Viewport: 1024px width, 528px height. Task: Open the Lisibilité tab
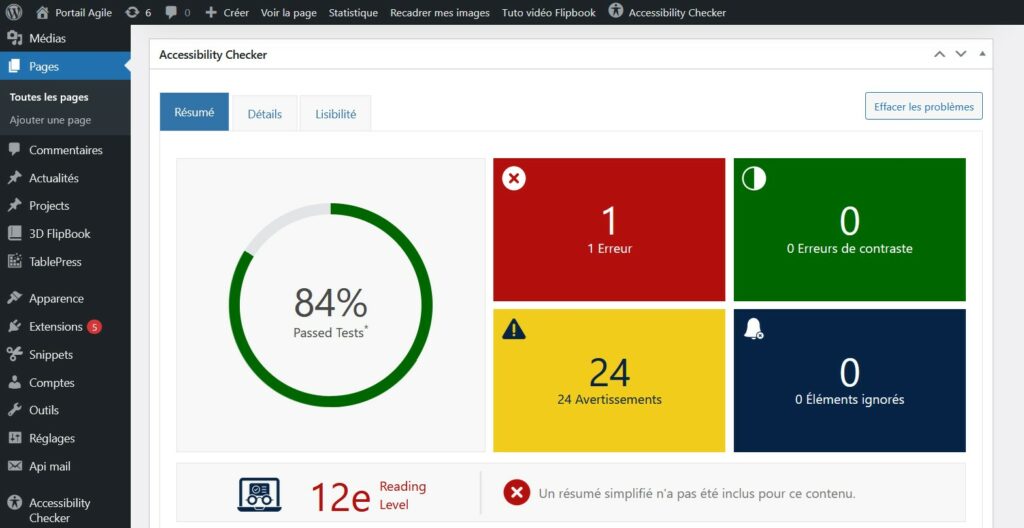[x=336, y=114]
